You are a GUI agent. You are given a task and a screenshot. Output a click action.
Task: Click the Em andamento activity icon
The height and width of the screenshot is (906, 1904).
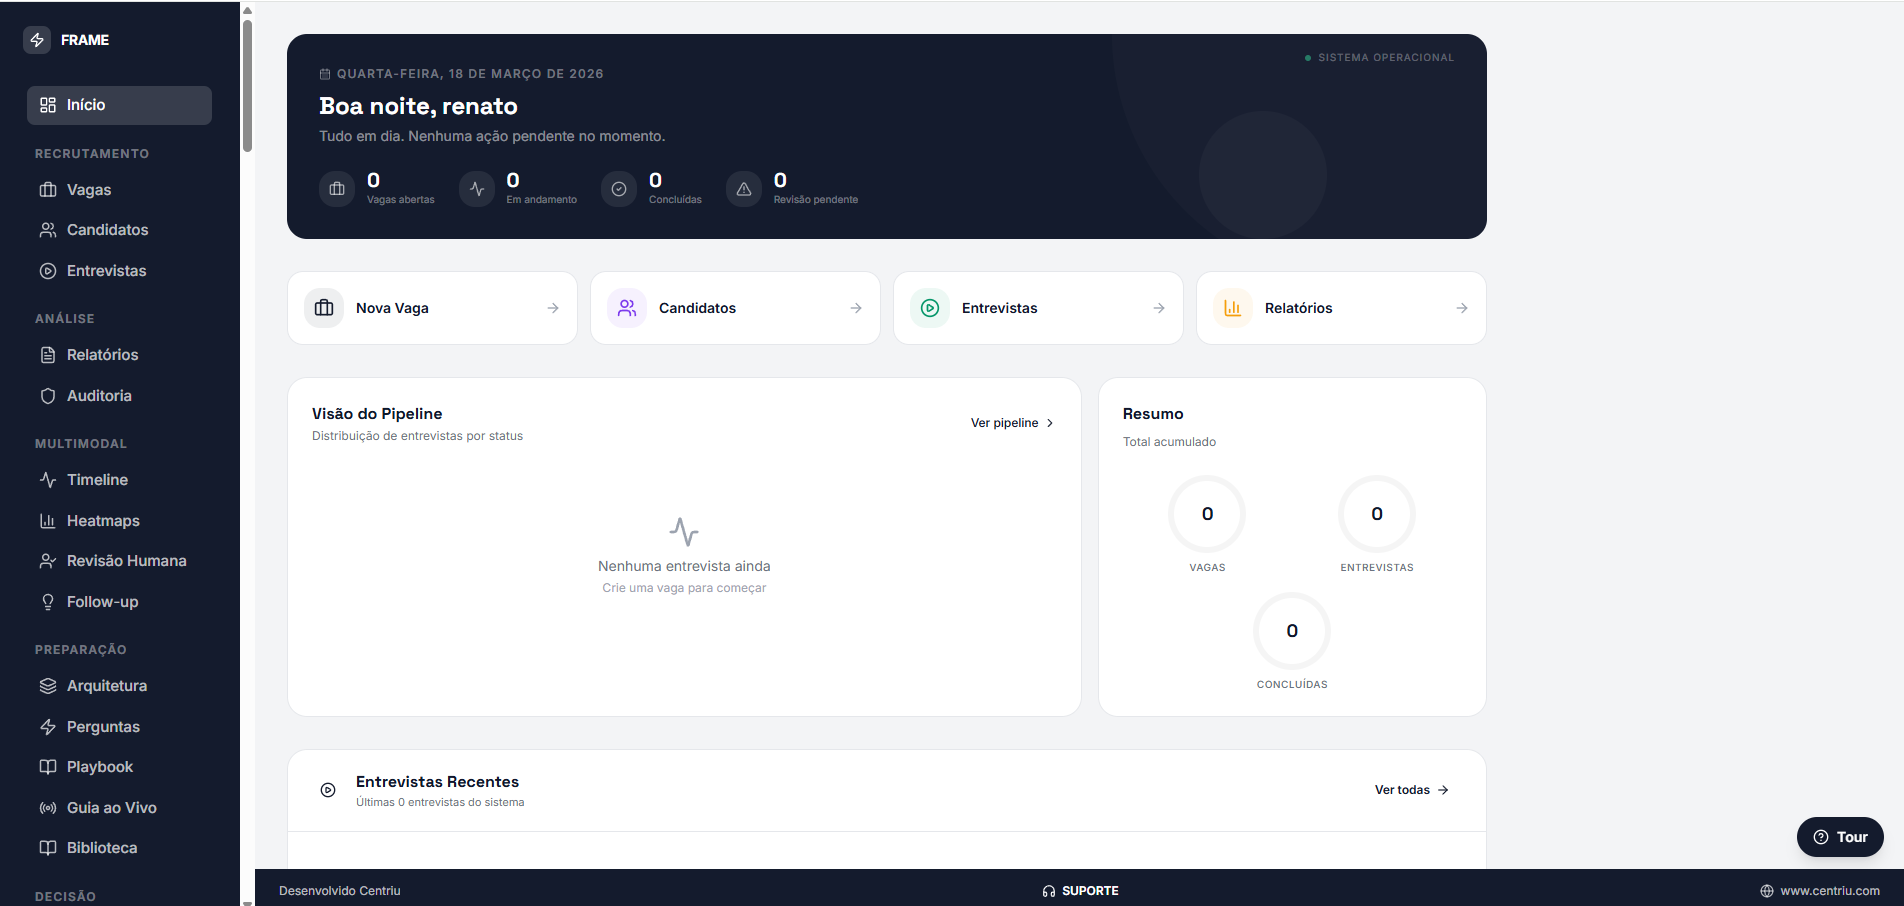pyautogui.click(x=477, y=189)
